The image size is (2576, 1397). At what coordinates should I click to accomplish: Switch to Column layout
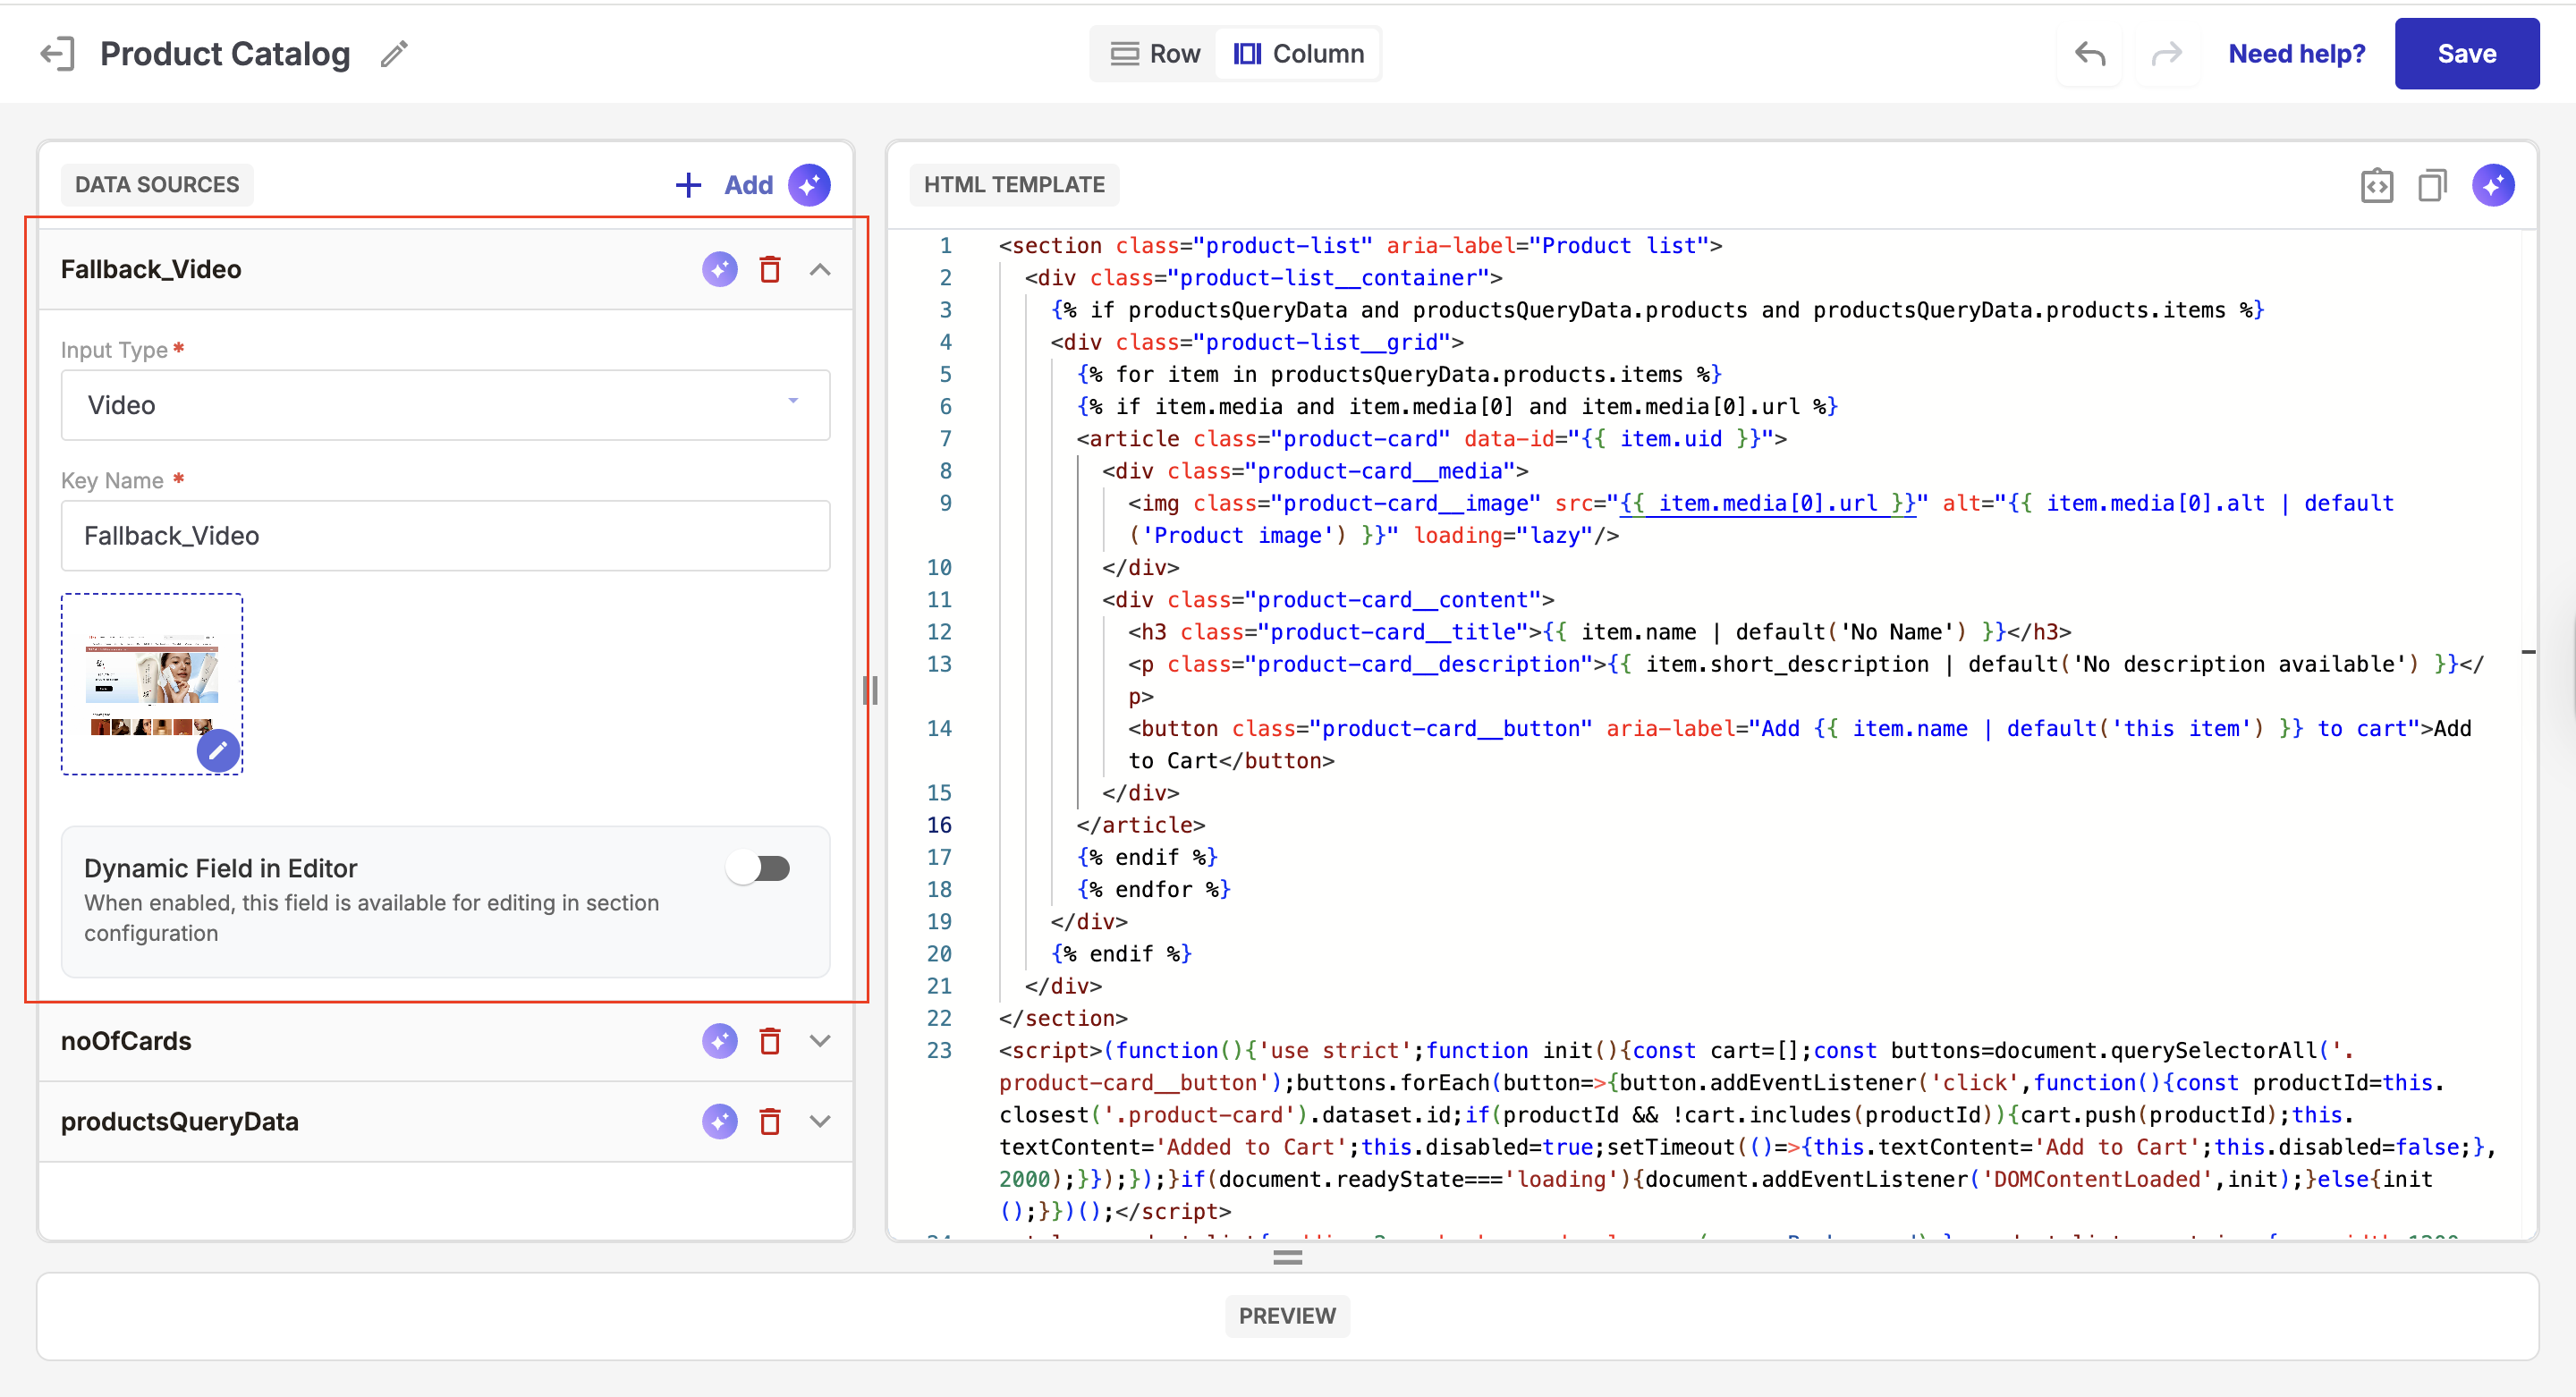tap(1298, 54)
